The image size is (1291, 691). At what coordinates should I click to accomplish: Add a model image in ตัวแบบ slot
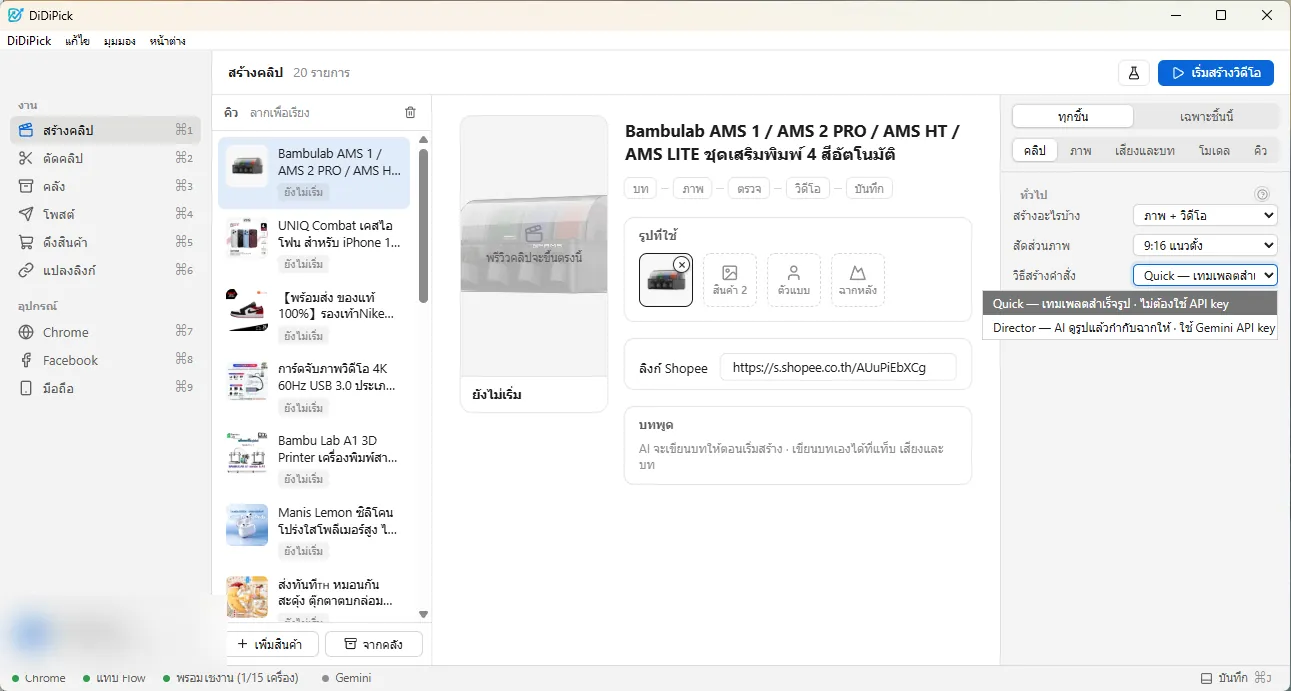tap(794, 279)
